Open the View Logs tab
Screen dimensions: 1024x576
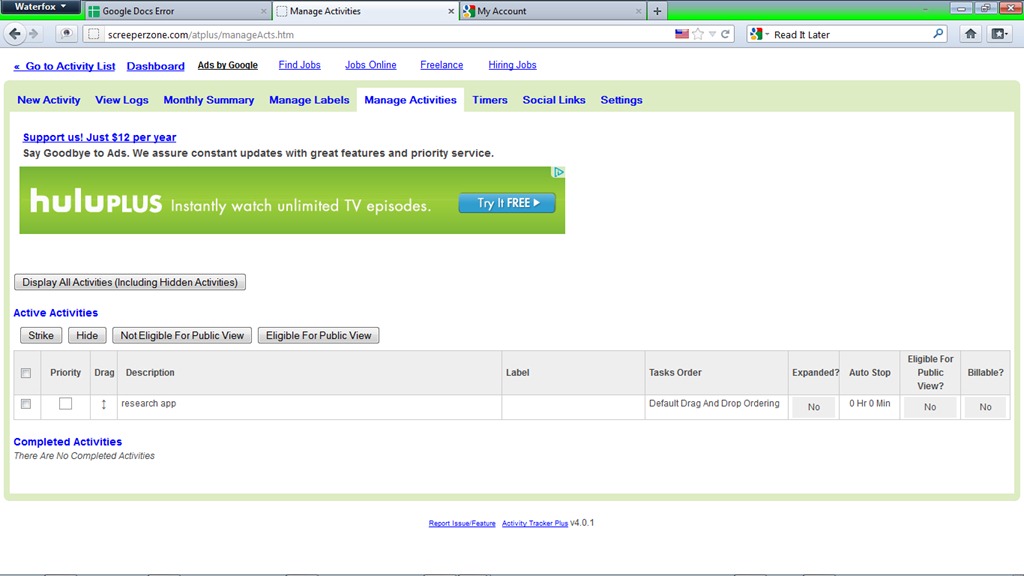(x=121, y=100)
